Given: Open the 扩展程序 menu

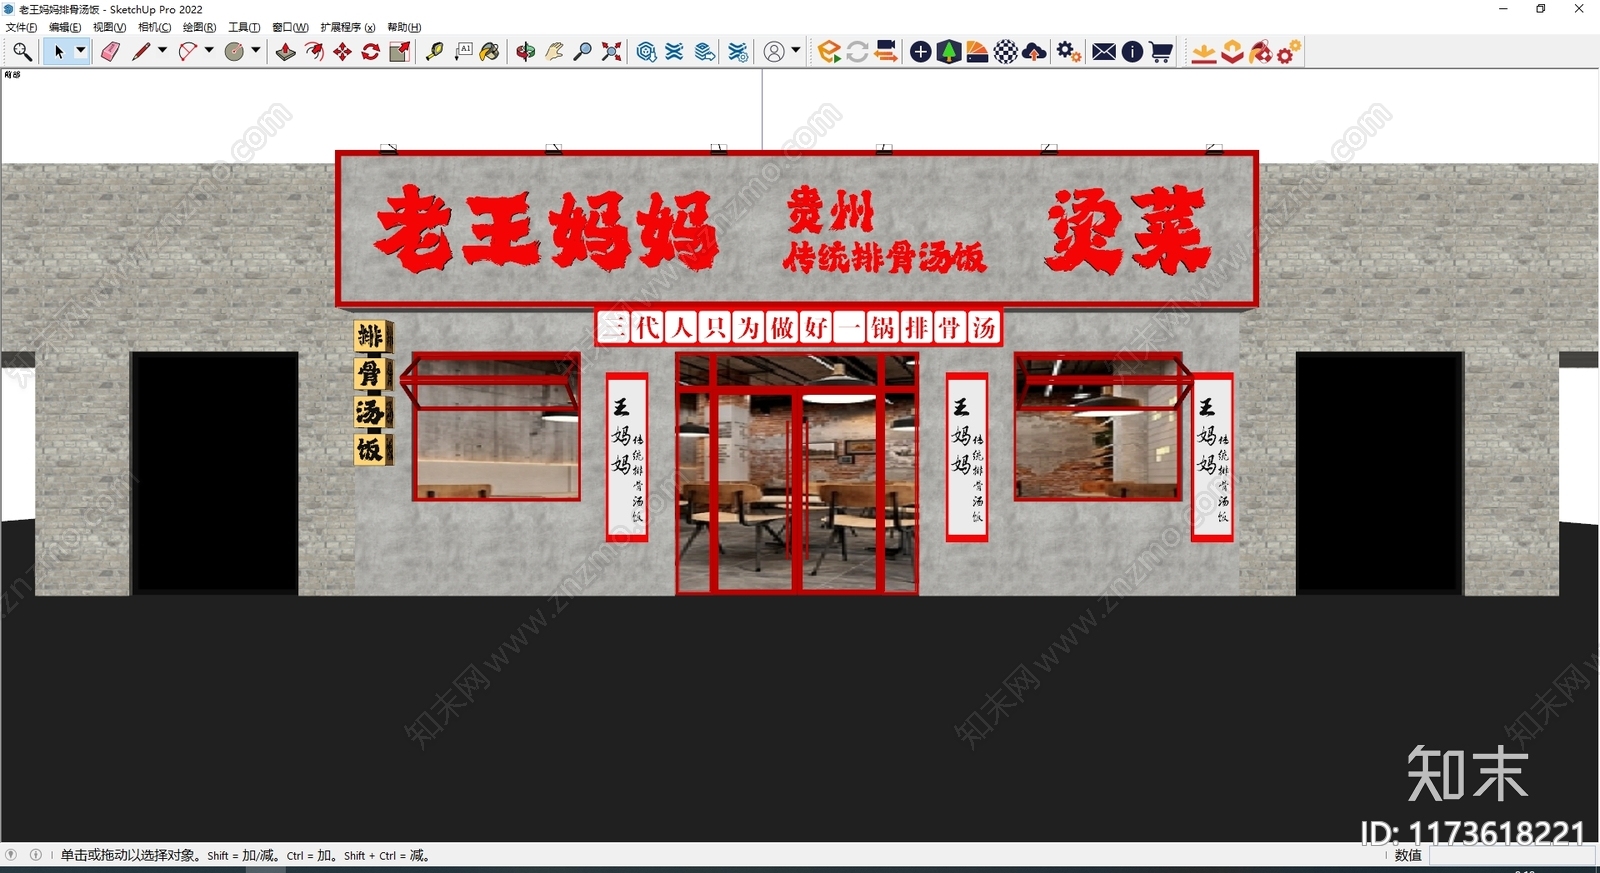Looking at the screenshot, I should point(348,27).
